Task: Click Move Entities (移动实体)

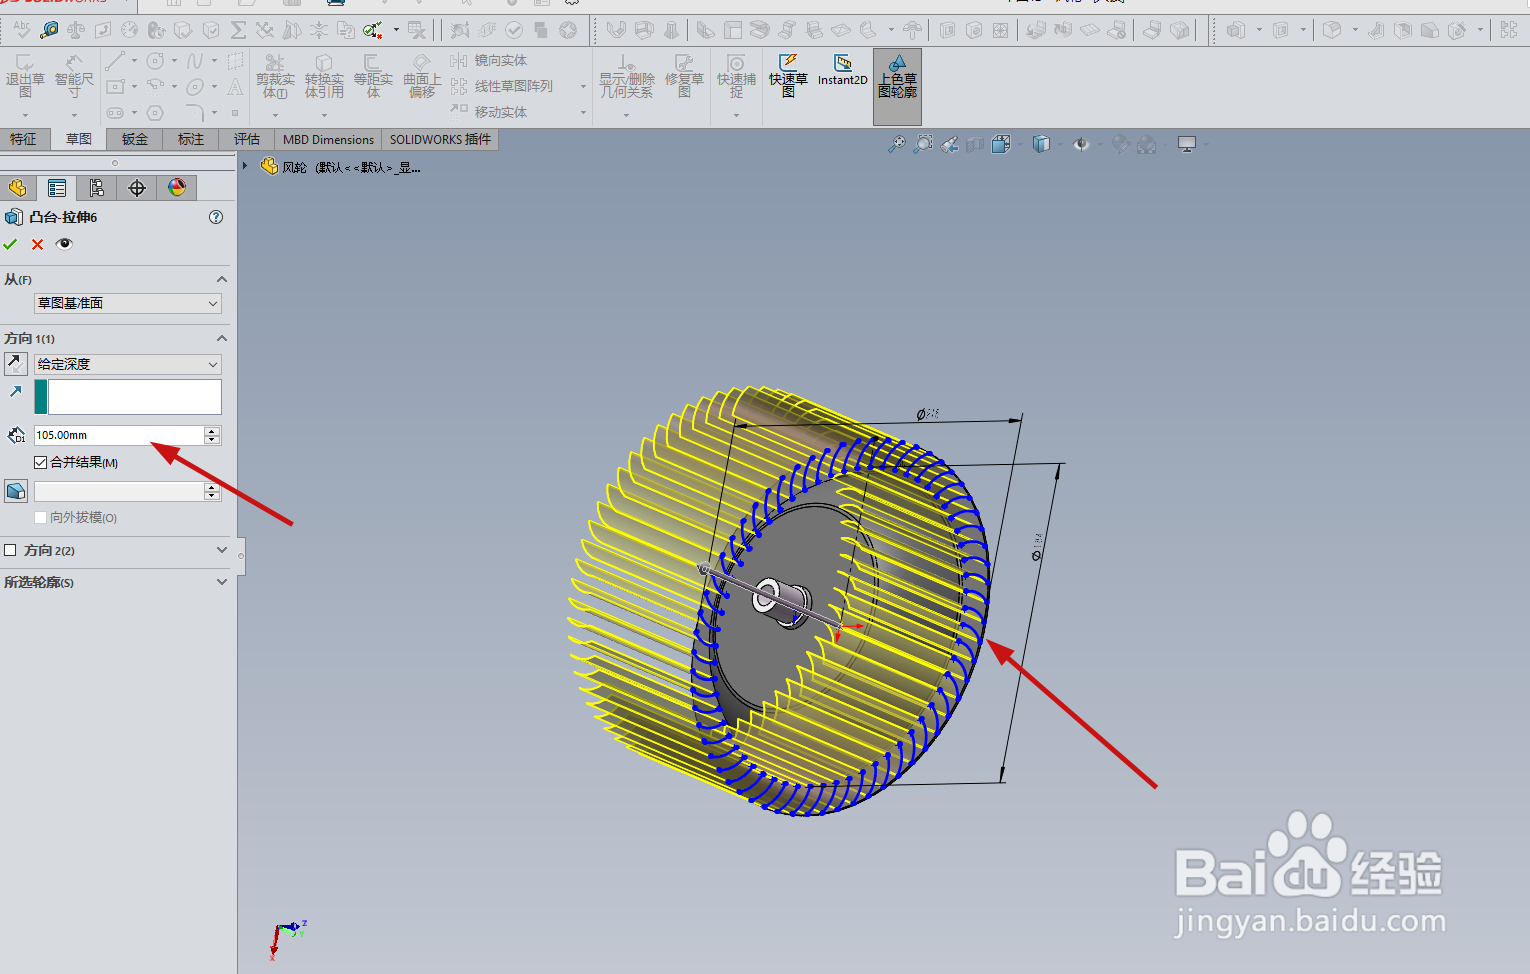Action: click(x=489, y=112)
